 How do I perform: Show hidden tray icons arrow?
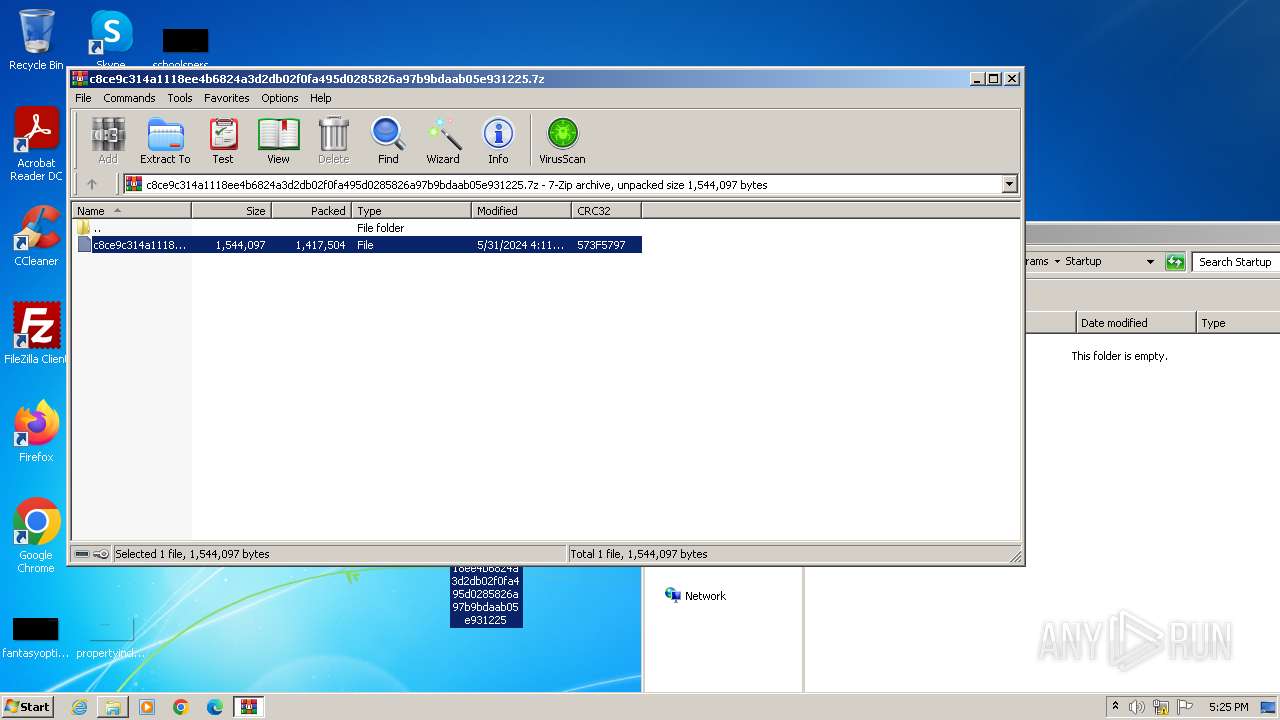1115,707
